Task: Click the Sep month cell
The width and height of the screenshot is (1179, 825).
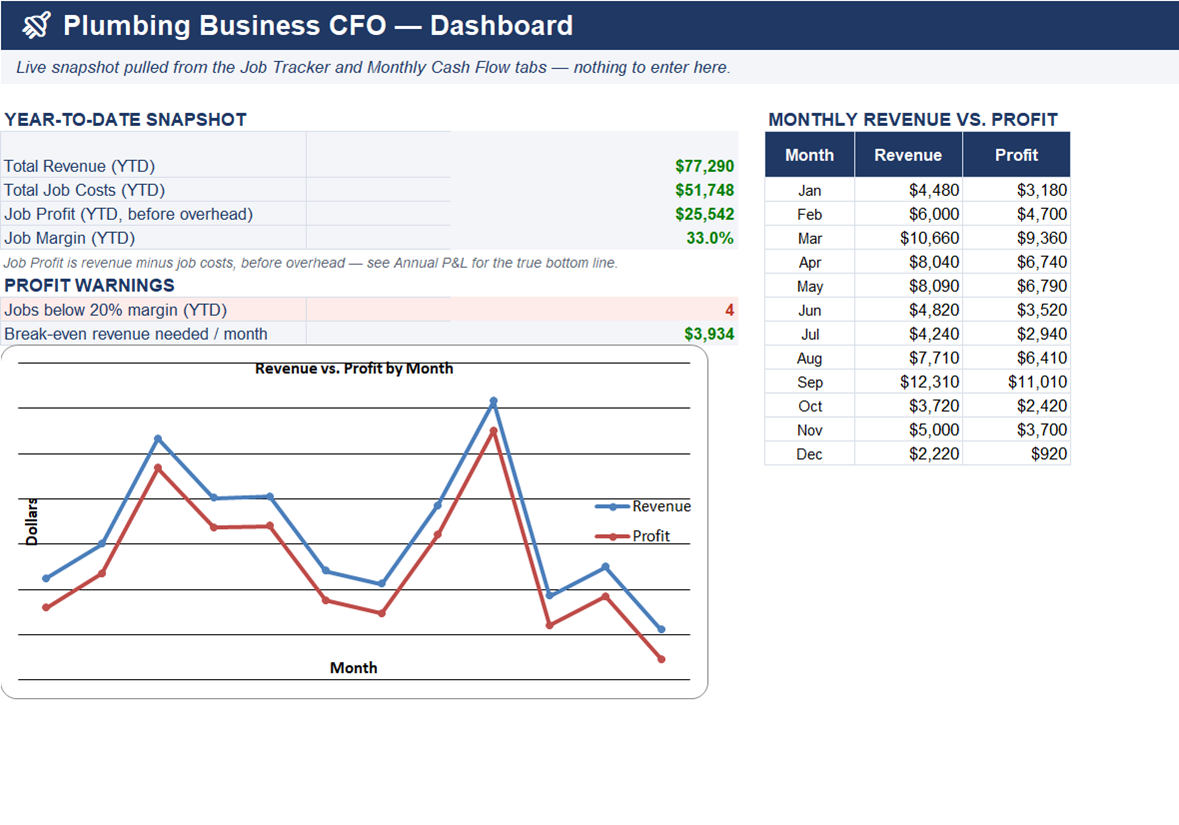Action: [x=810, y=383]
